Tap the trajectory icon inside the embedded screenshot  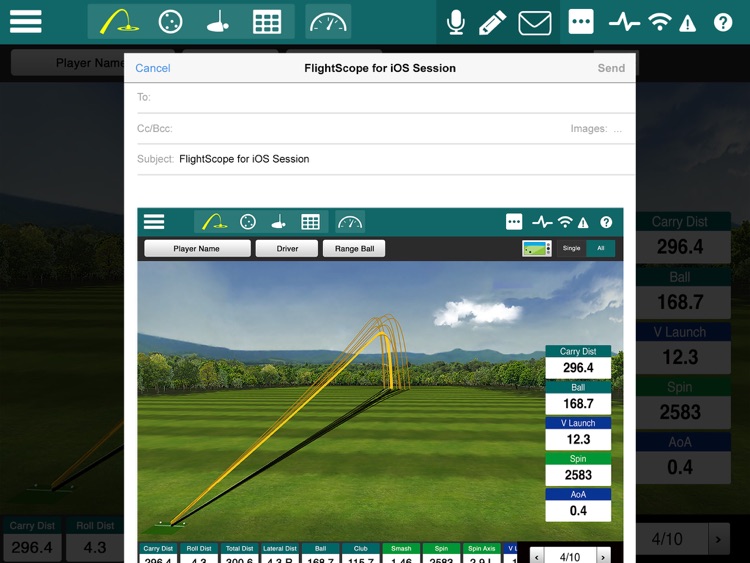(x=214, y=222)
